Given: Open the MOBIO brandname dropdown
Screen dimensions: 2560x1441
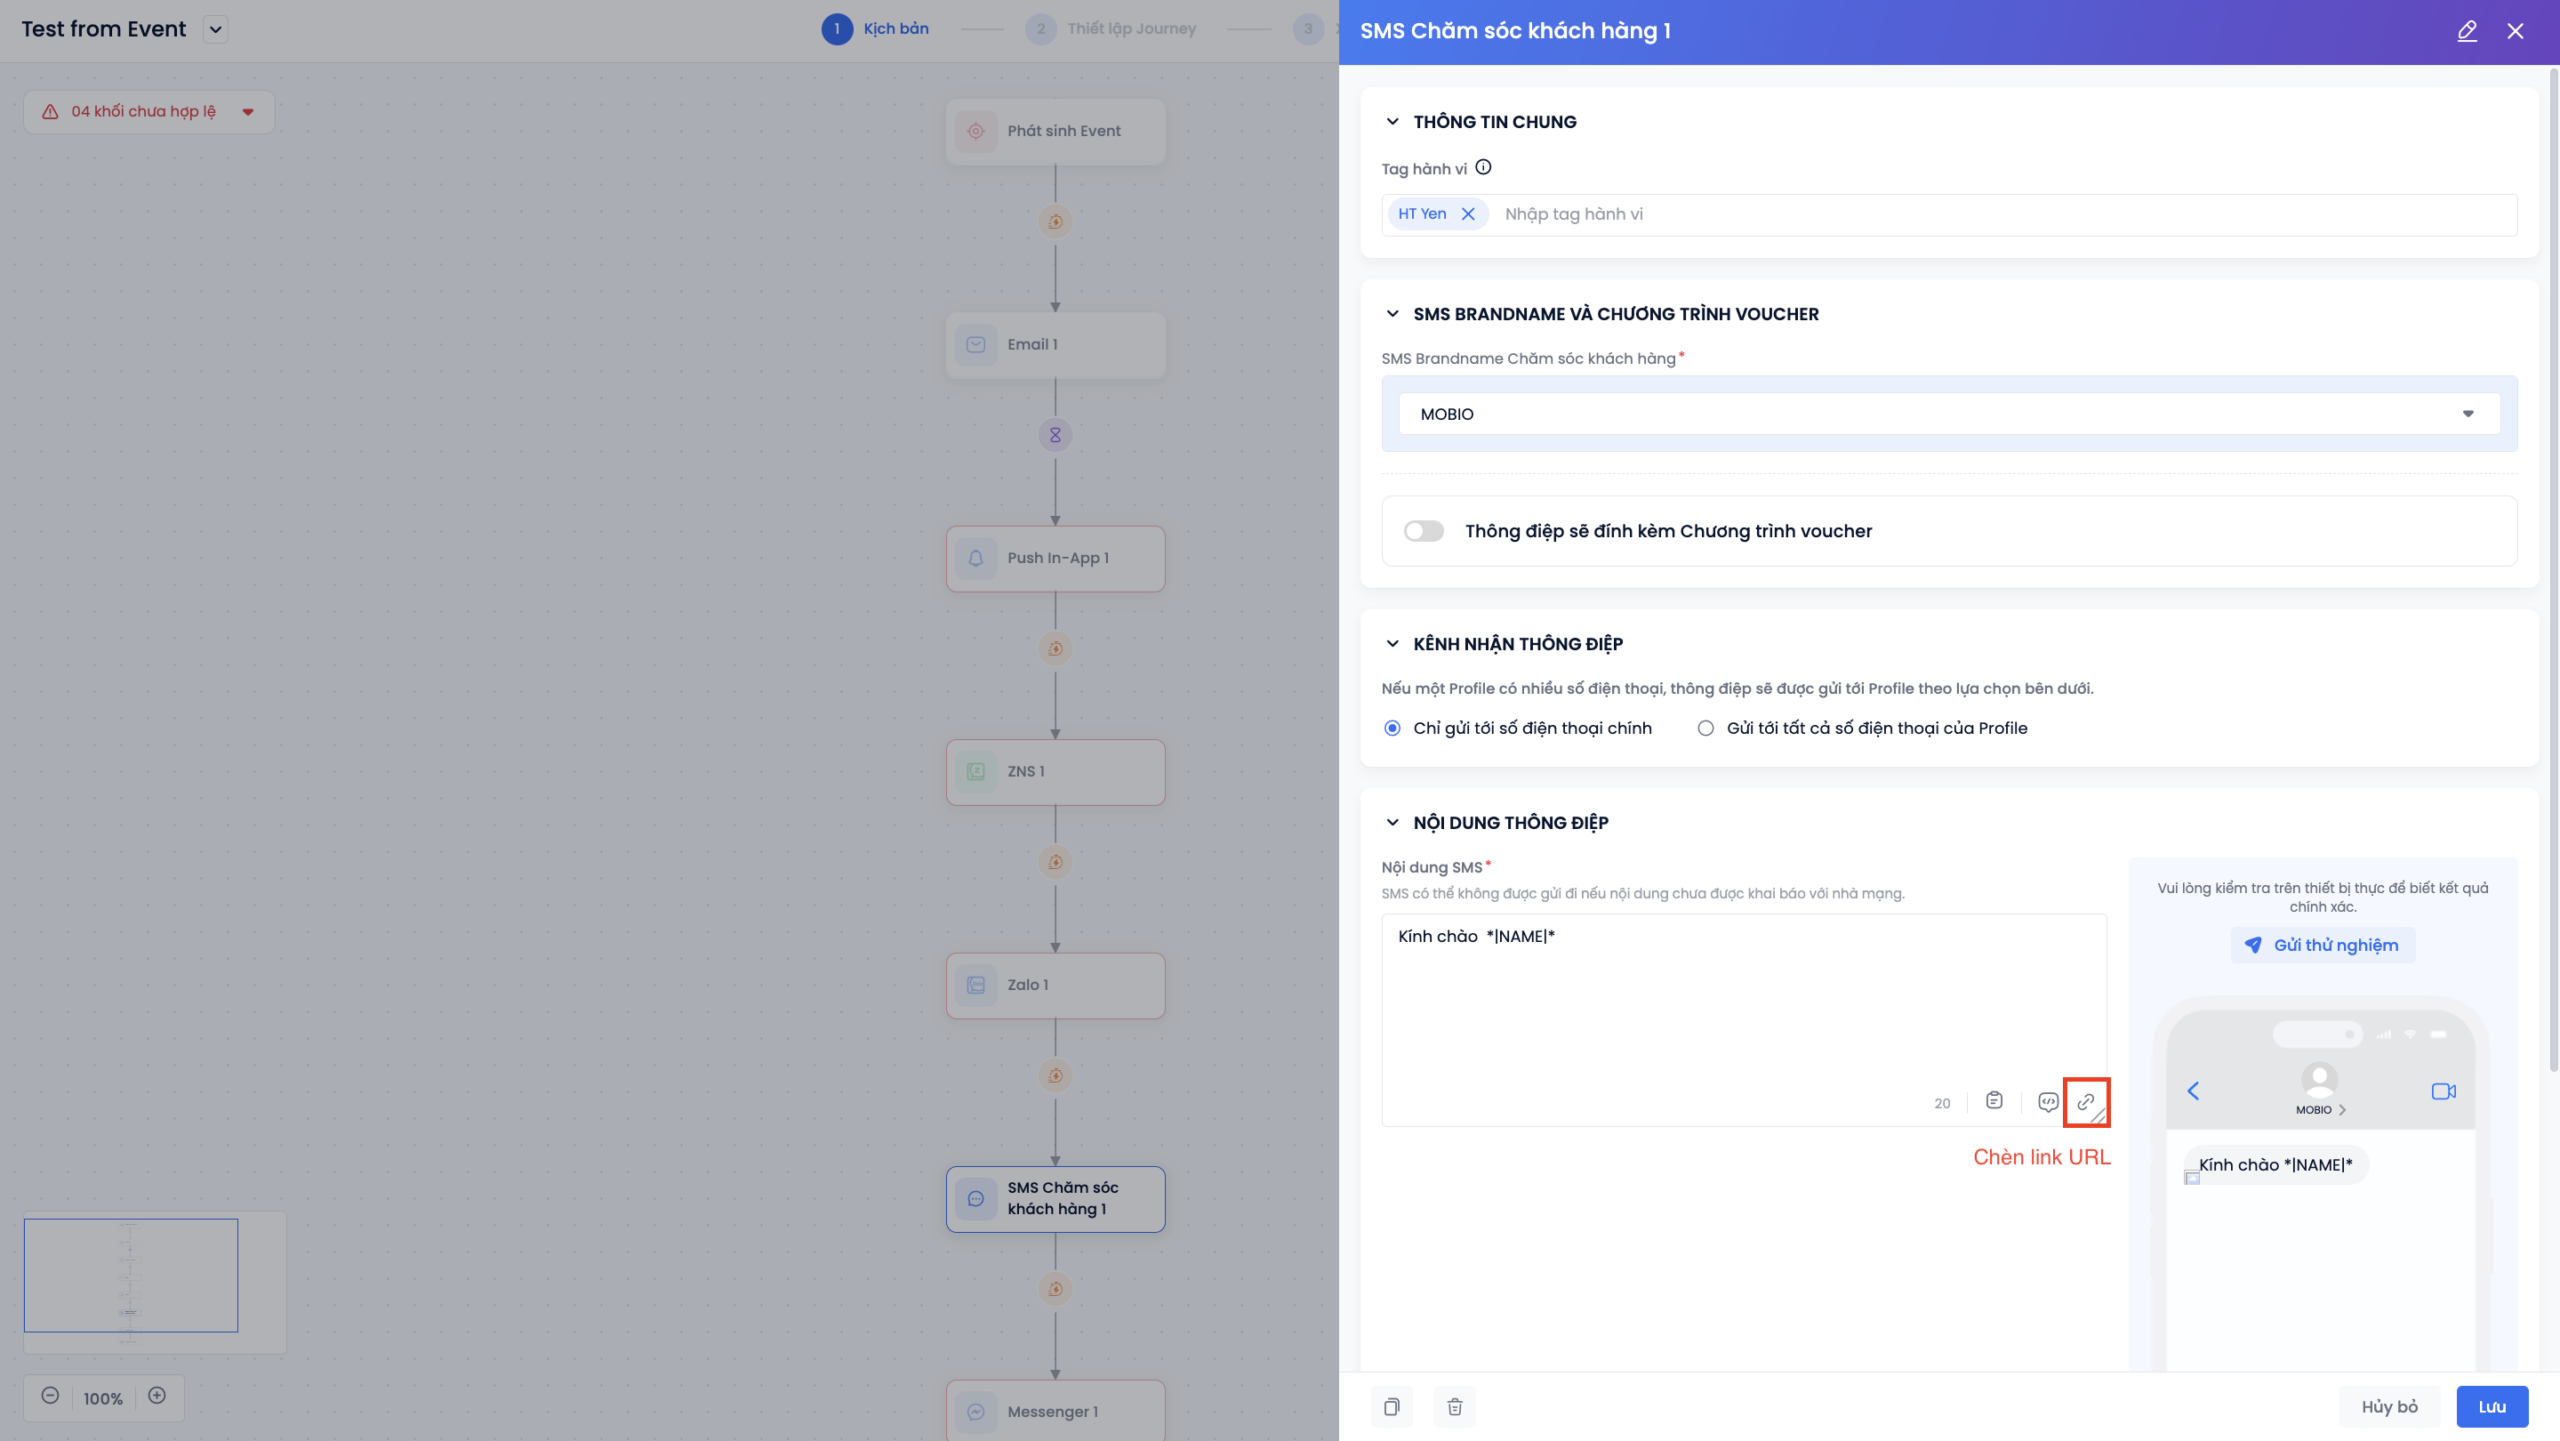Looking at the screenshot, I should (x=1948, y=414).
